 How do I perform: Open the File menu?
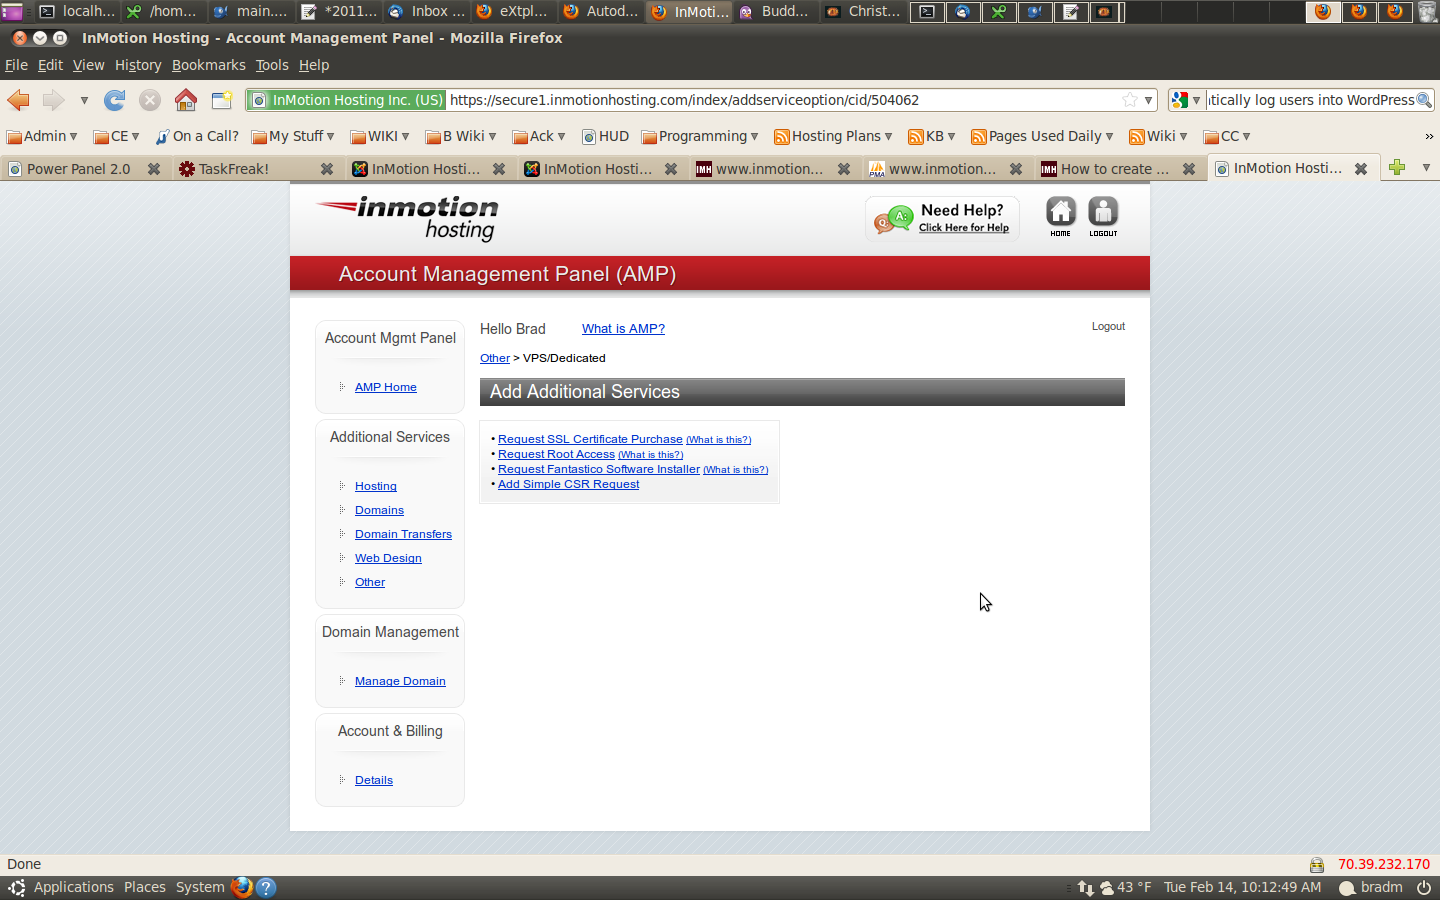click(16, 65)
